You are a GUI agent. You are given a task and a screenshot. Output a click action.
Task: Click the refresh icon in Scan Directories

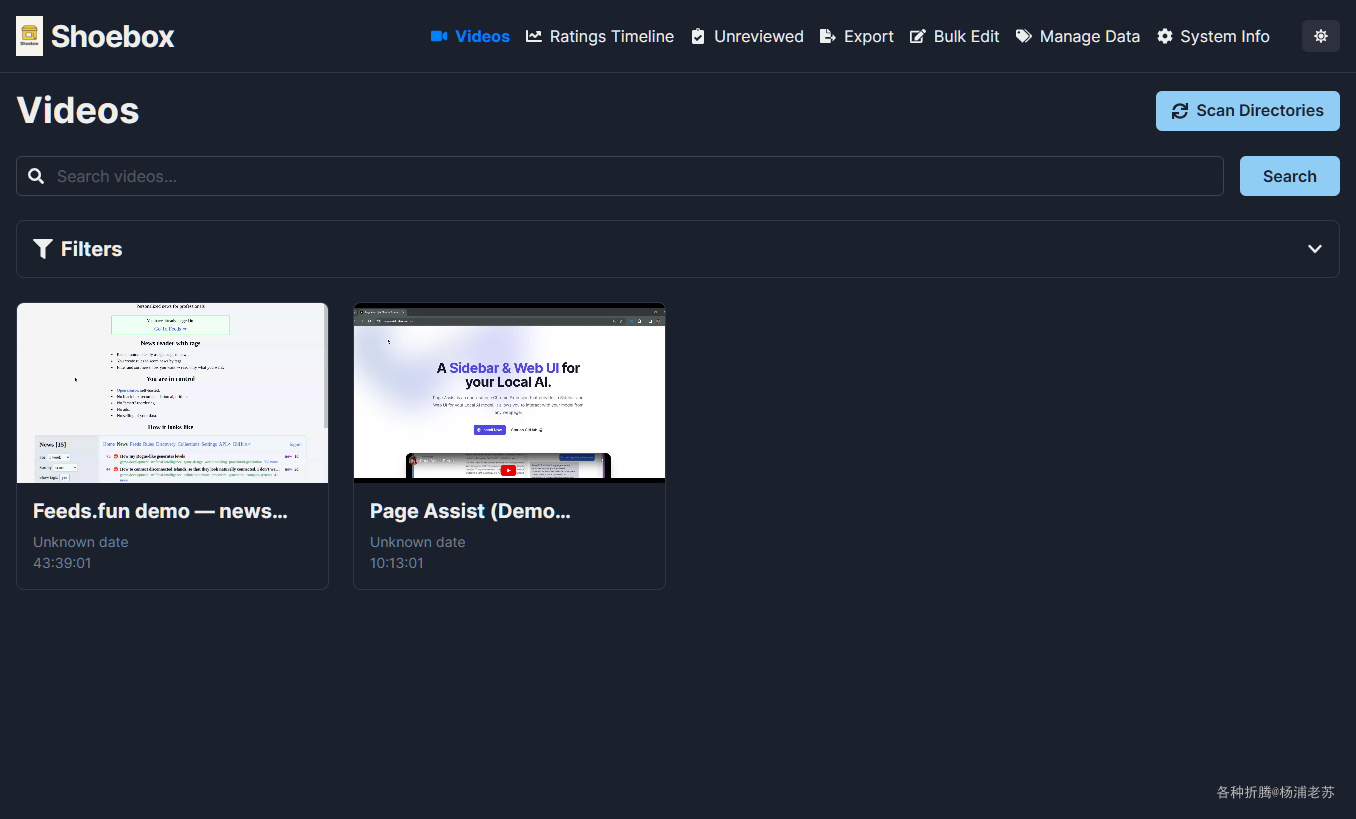coord(1180,111)
